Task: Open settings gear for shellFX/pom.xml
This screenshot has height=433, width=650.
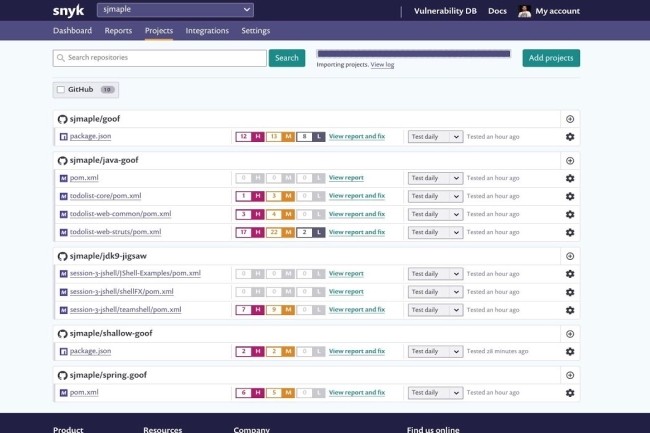Action: coord(570,292)
